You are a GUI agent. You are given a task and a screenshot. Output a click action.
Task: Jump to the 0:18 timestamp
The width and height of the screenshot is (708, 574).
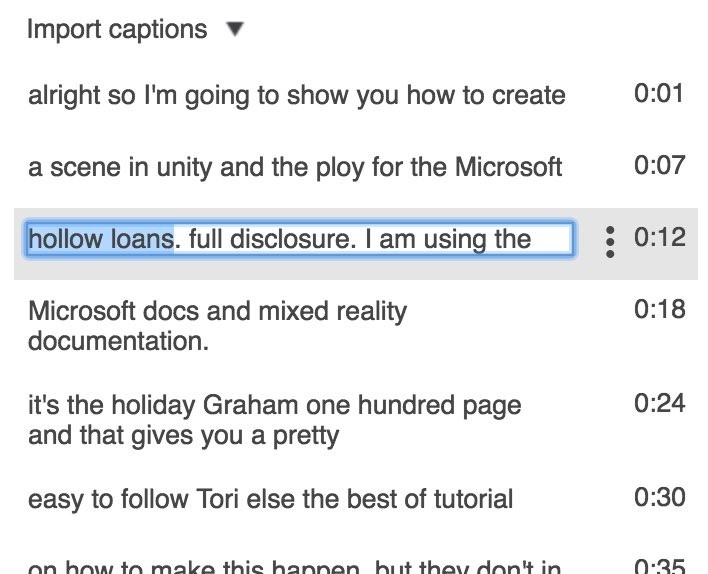click(659, 309)
